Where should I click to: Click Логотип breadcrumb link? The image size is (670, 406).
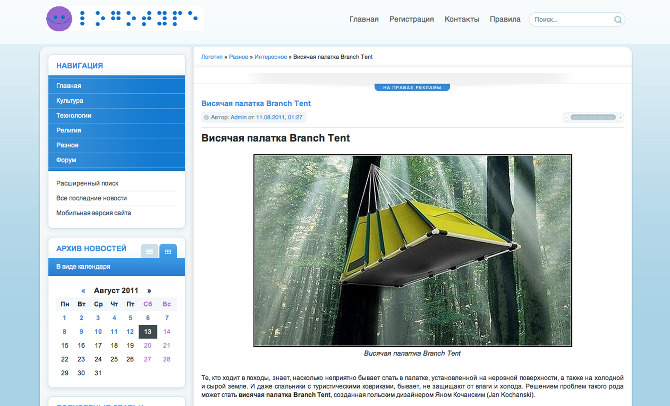[x=212, y=57]
